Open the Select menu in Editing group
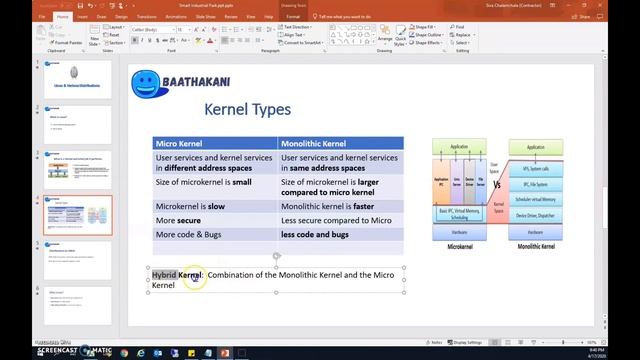Image resolution: width=640 pixels, height=360 pixels. coord(460,42)
